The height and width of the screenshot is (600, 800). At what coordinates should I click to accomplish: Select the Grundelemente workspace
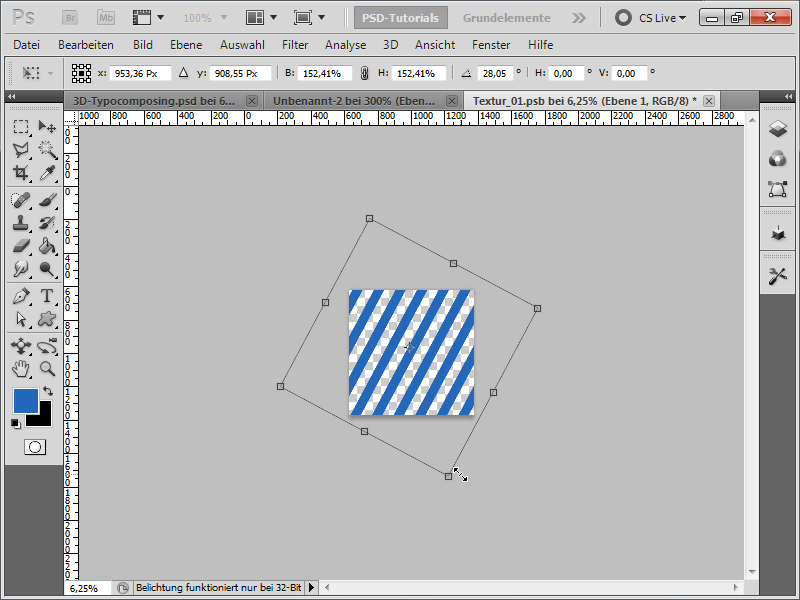click(x=507, y=18)
